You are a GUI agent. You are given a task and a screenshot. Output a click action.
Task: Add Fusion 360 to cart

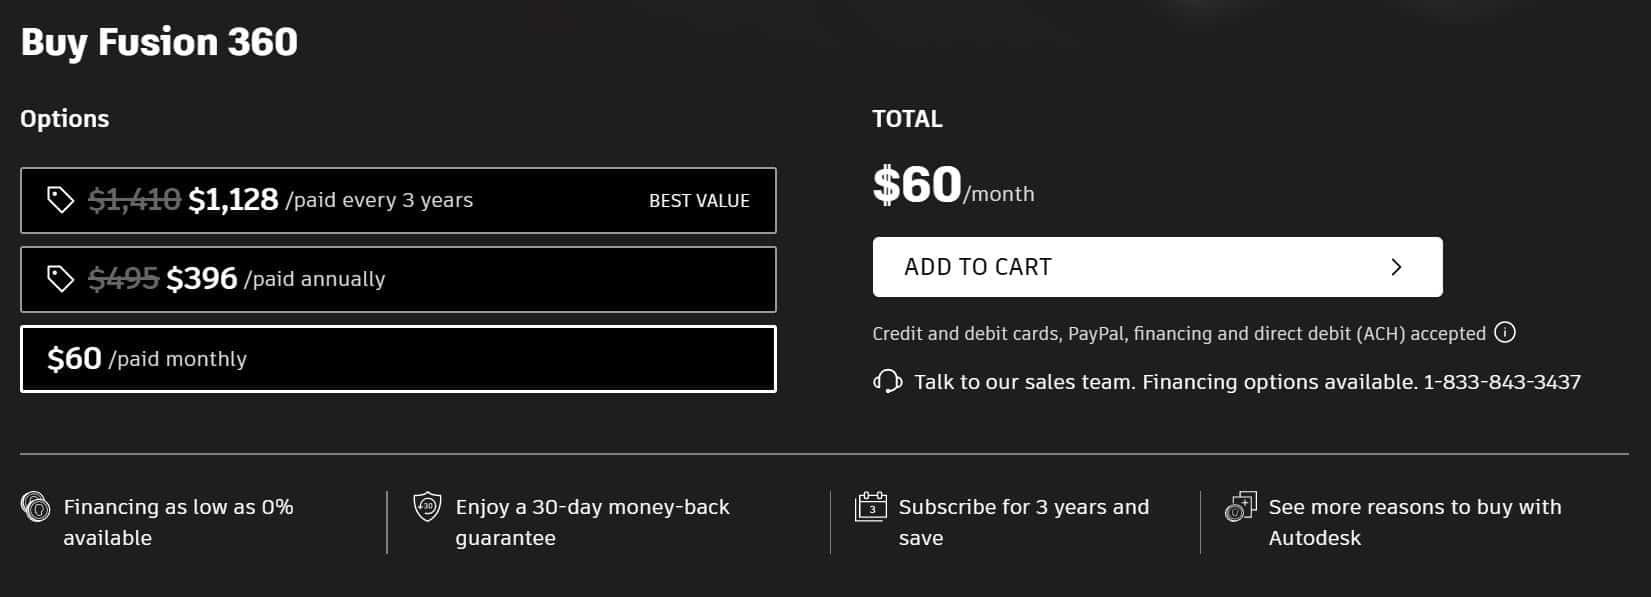click(1157, 267)
